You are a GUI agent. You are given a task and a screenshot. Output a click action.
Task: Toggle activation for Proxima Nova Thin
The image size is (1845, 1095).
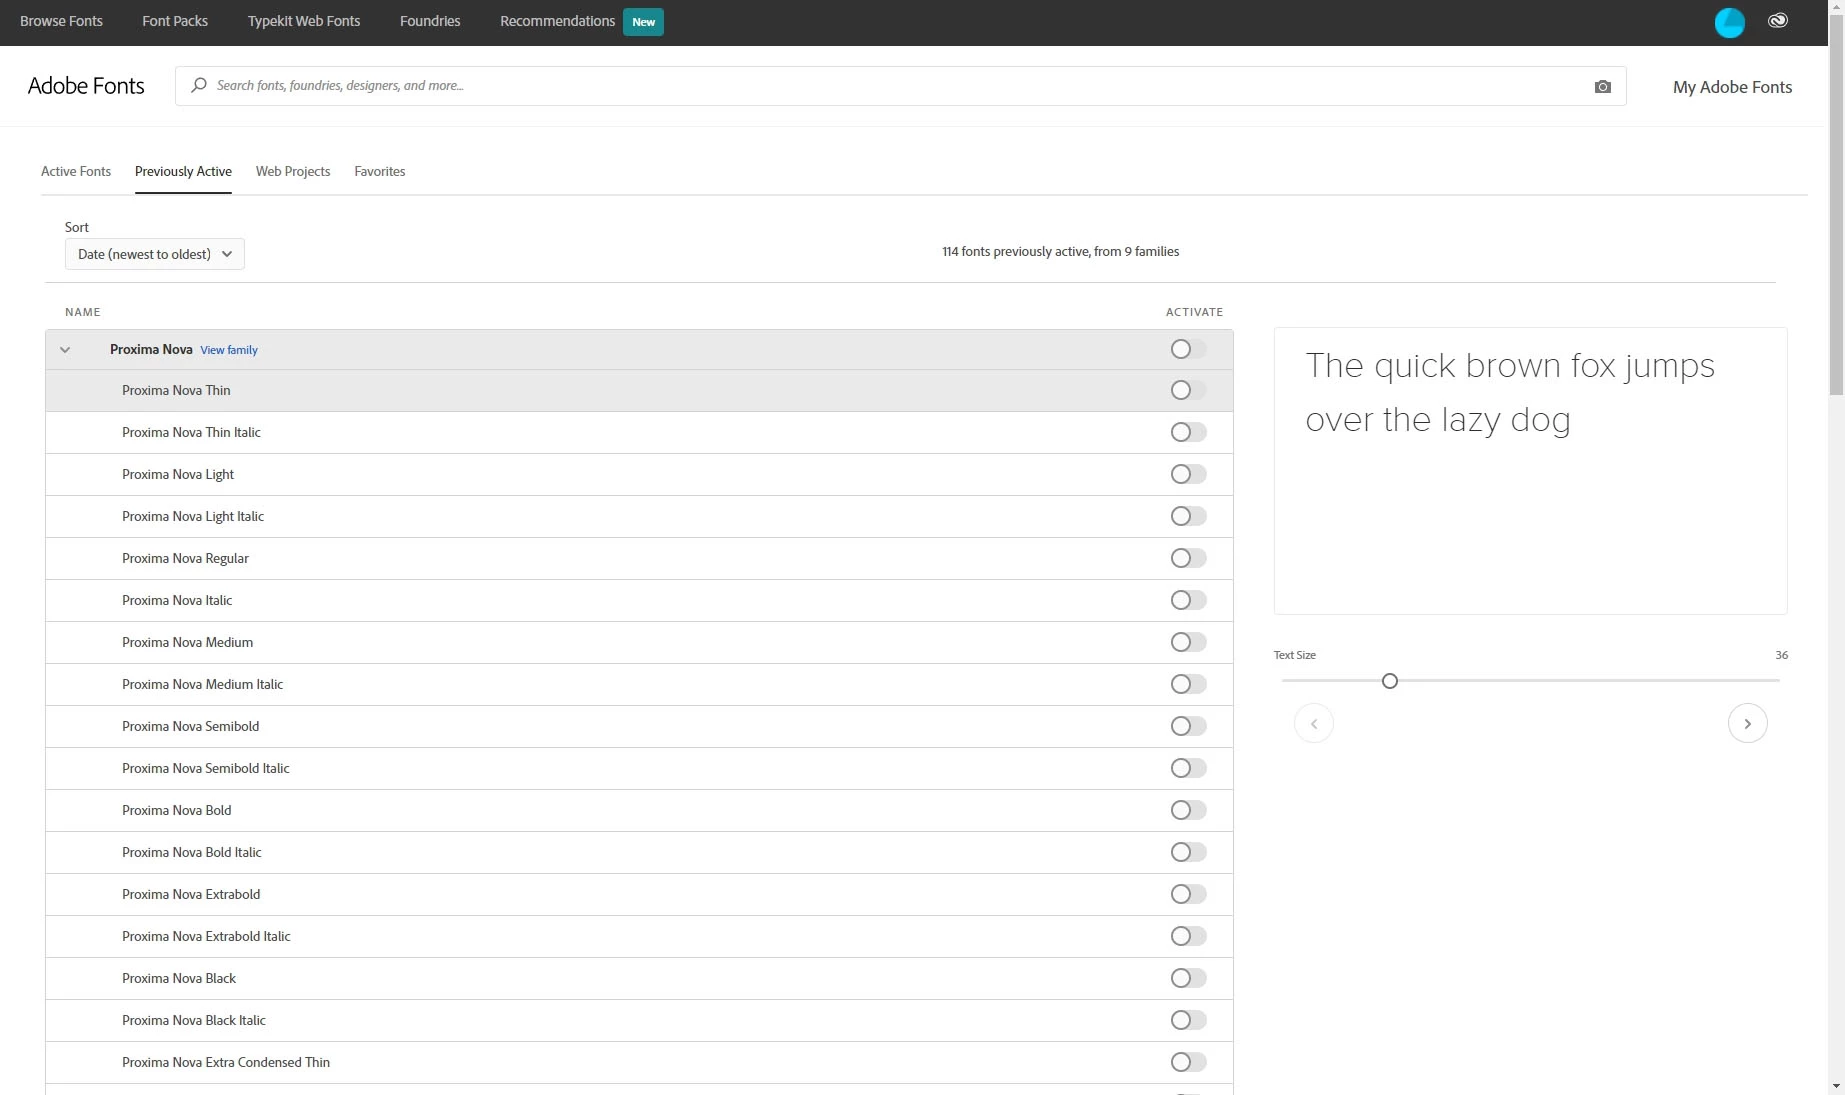1188,390
